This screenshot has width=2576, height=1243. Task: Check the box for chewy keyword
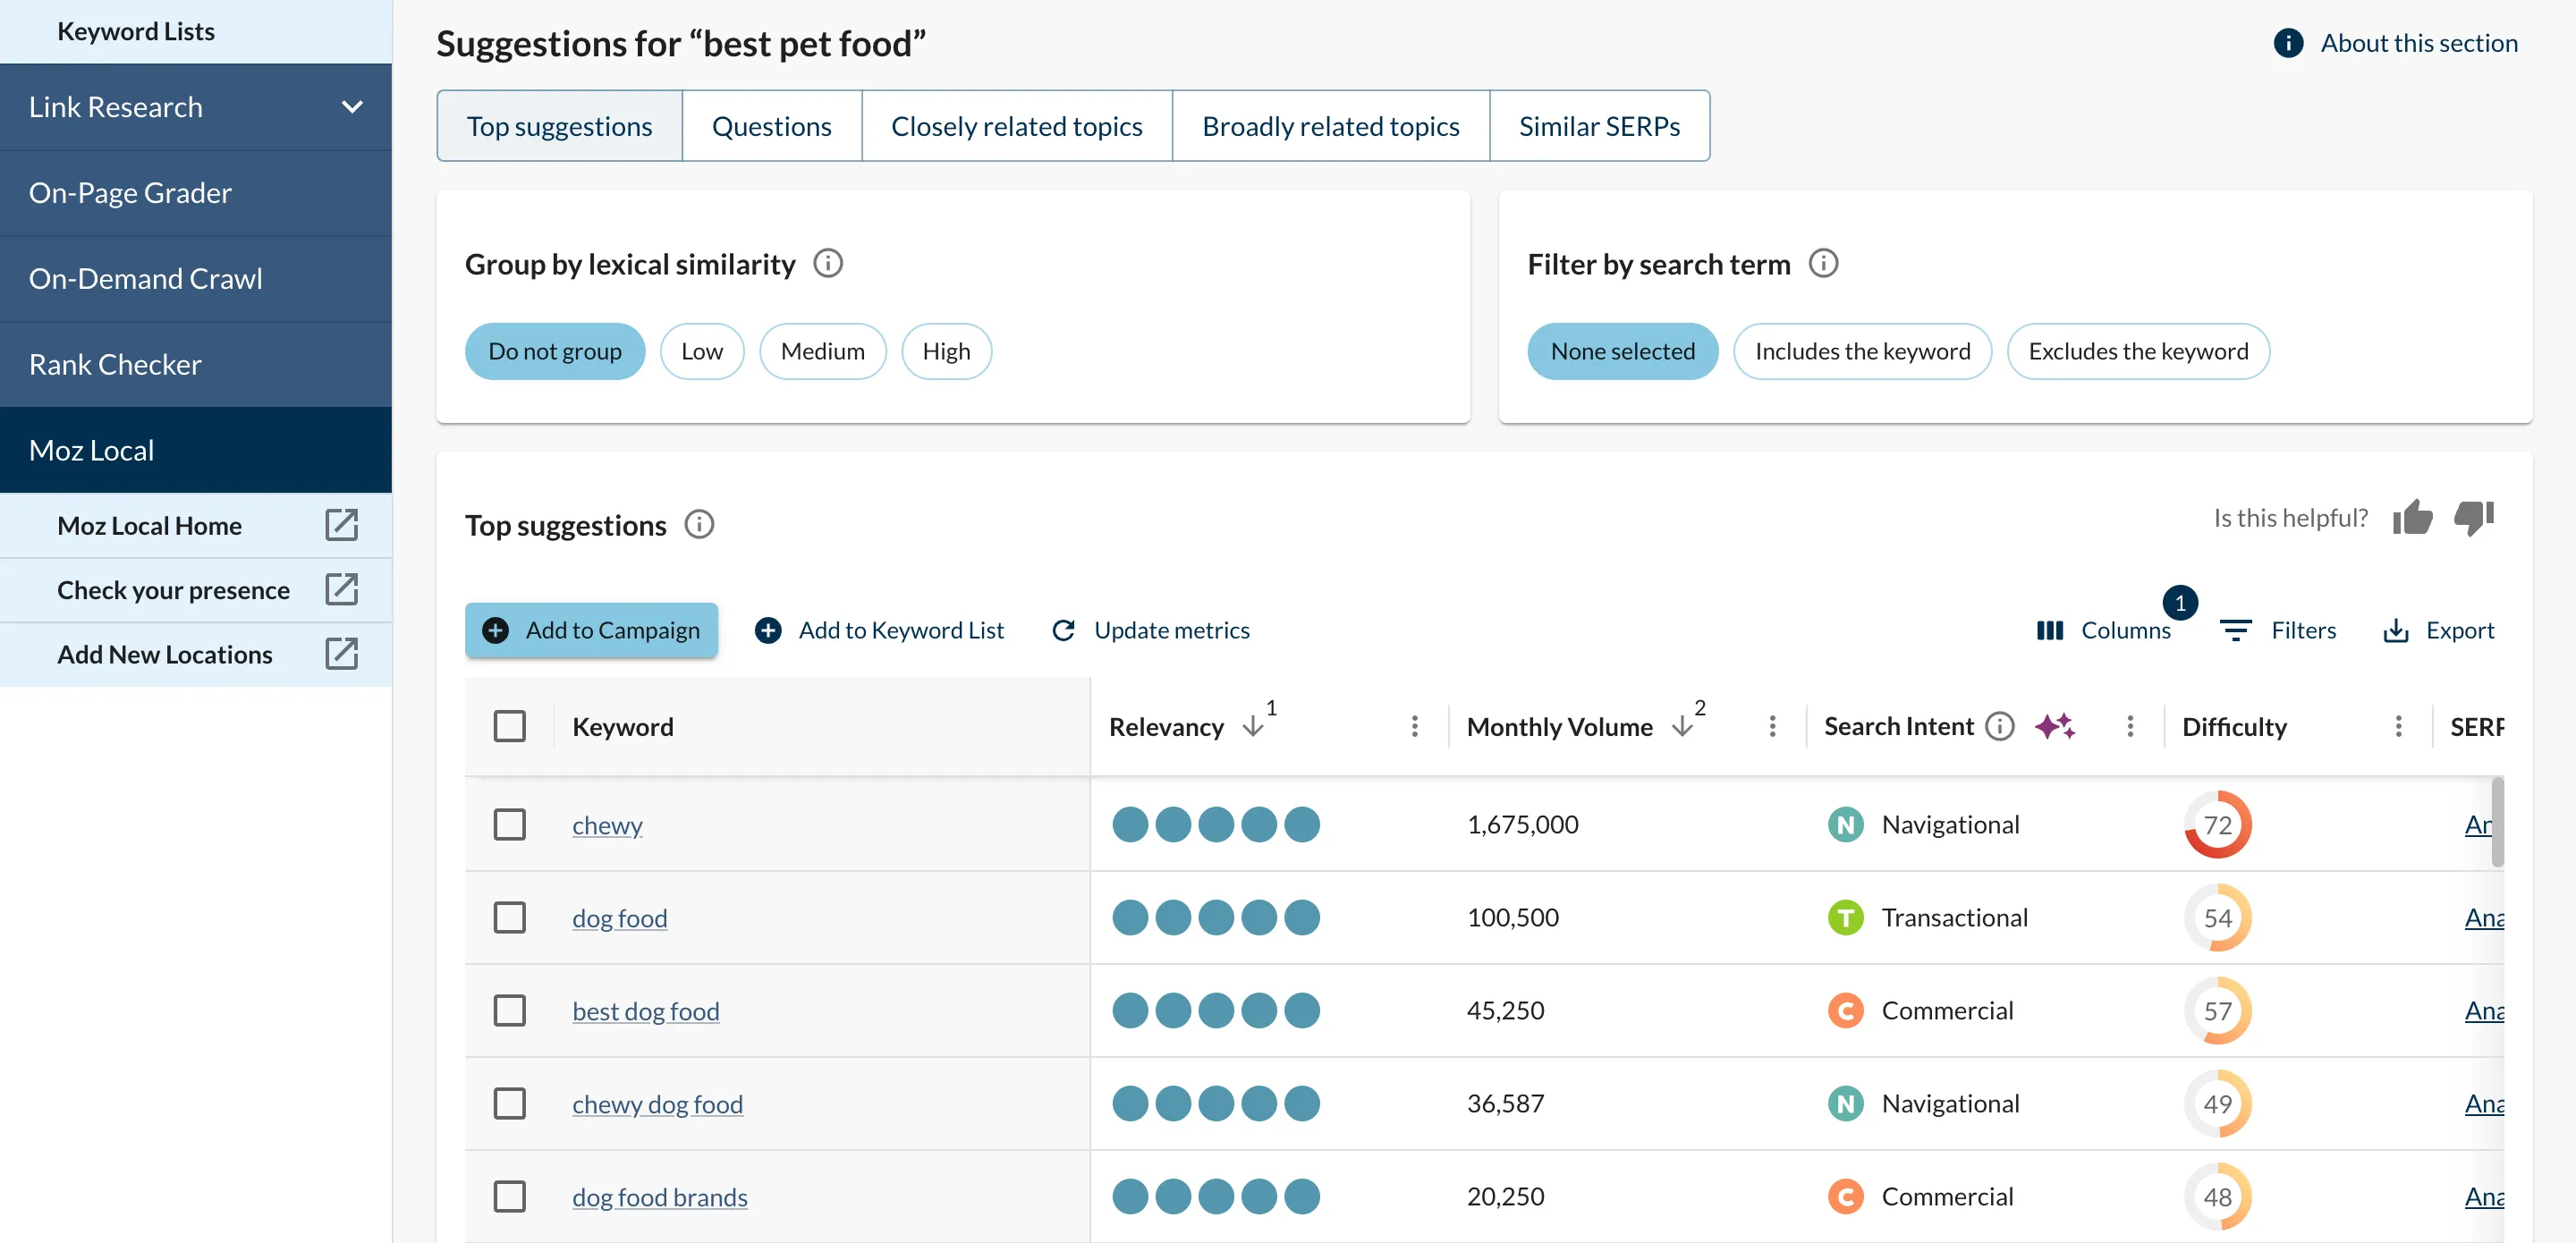pos(509,824)
